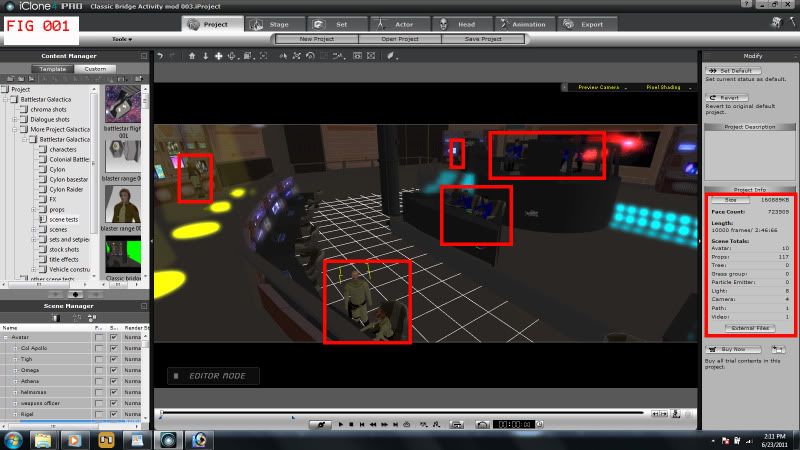Viewport: 800px width, 450px height.
Task: Click the Open Project button
Action: (x=400, y=39)
